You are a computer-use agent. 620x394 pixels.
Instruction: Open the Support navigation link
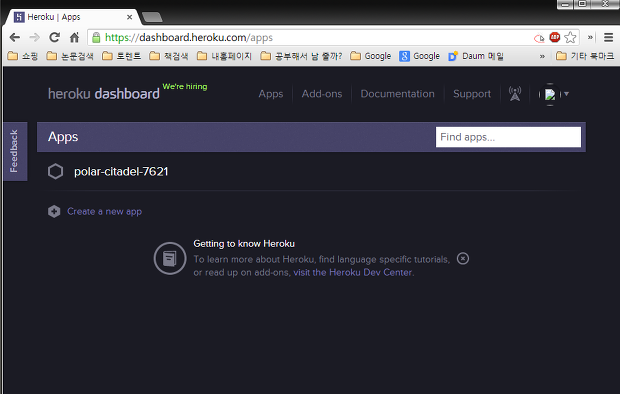tap(472, 94)
